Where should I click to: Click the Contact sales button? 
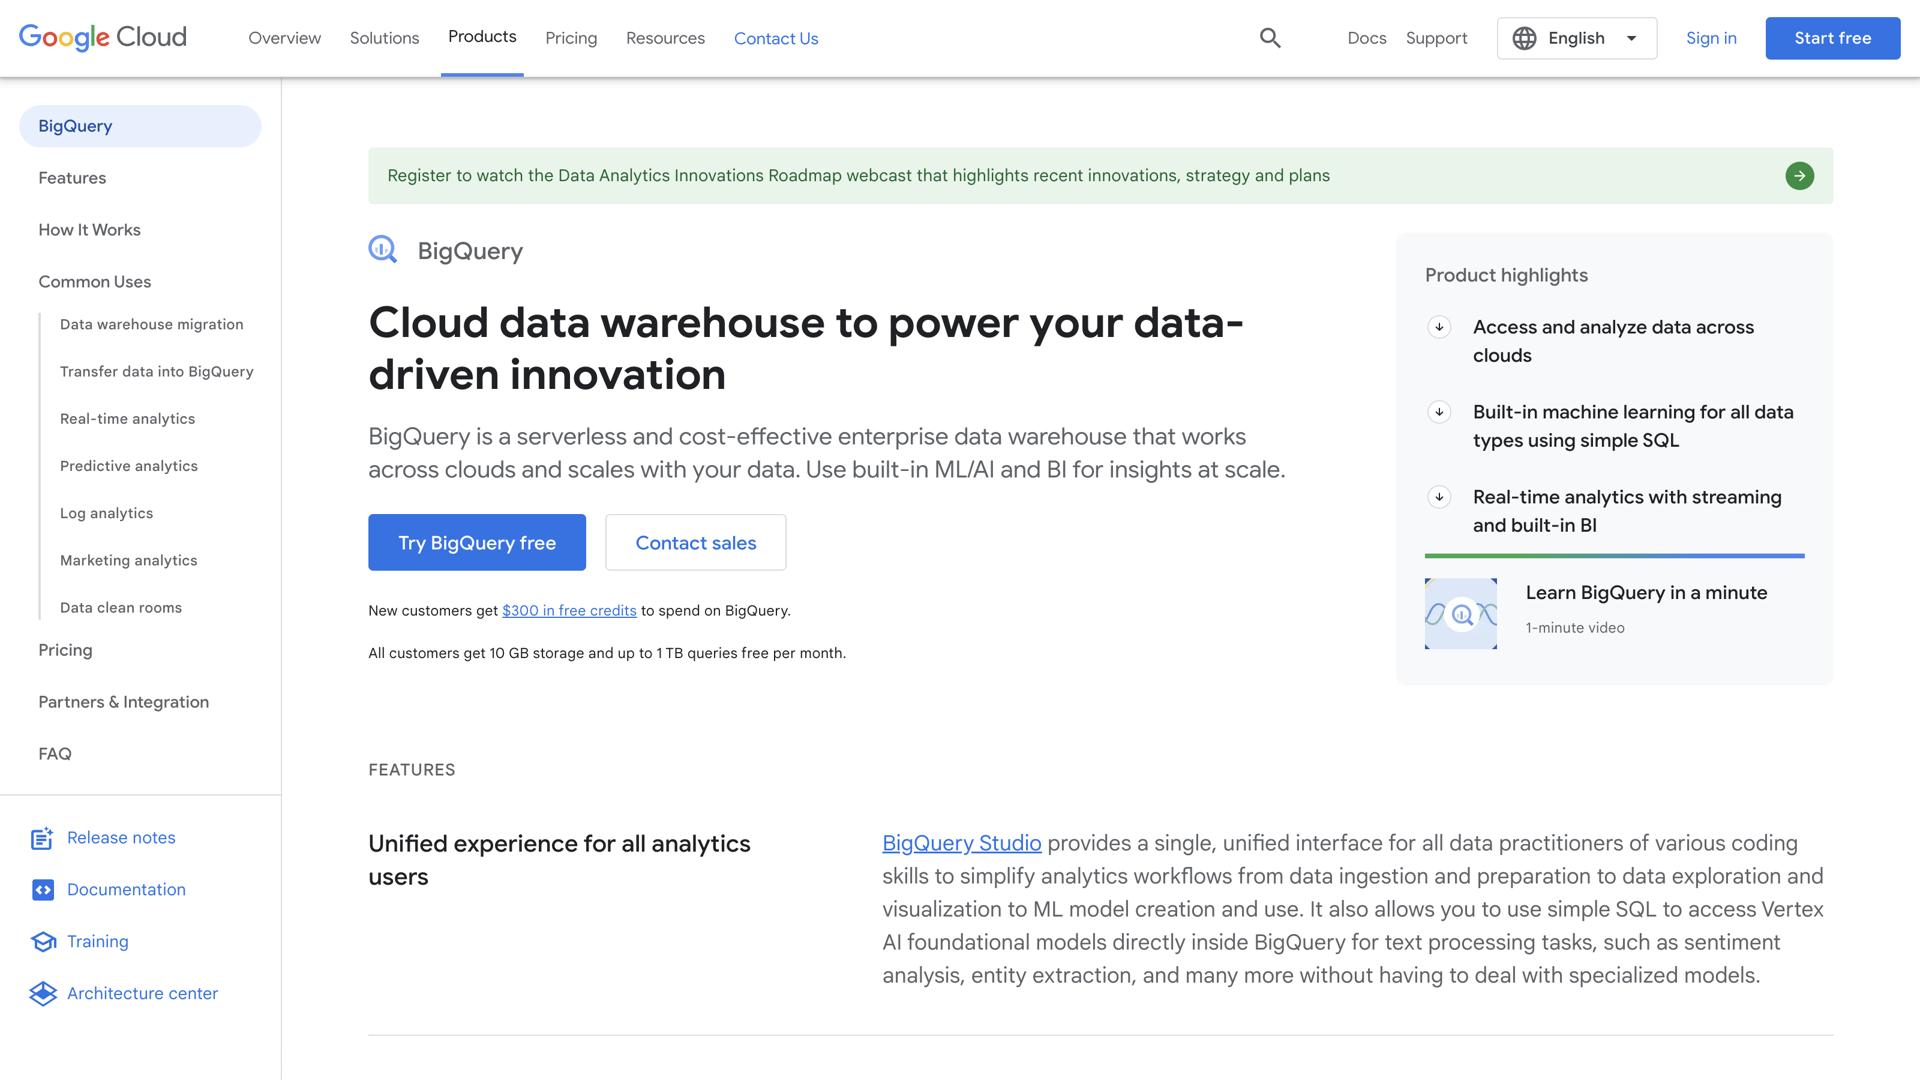coord(695,542)
